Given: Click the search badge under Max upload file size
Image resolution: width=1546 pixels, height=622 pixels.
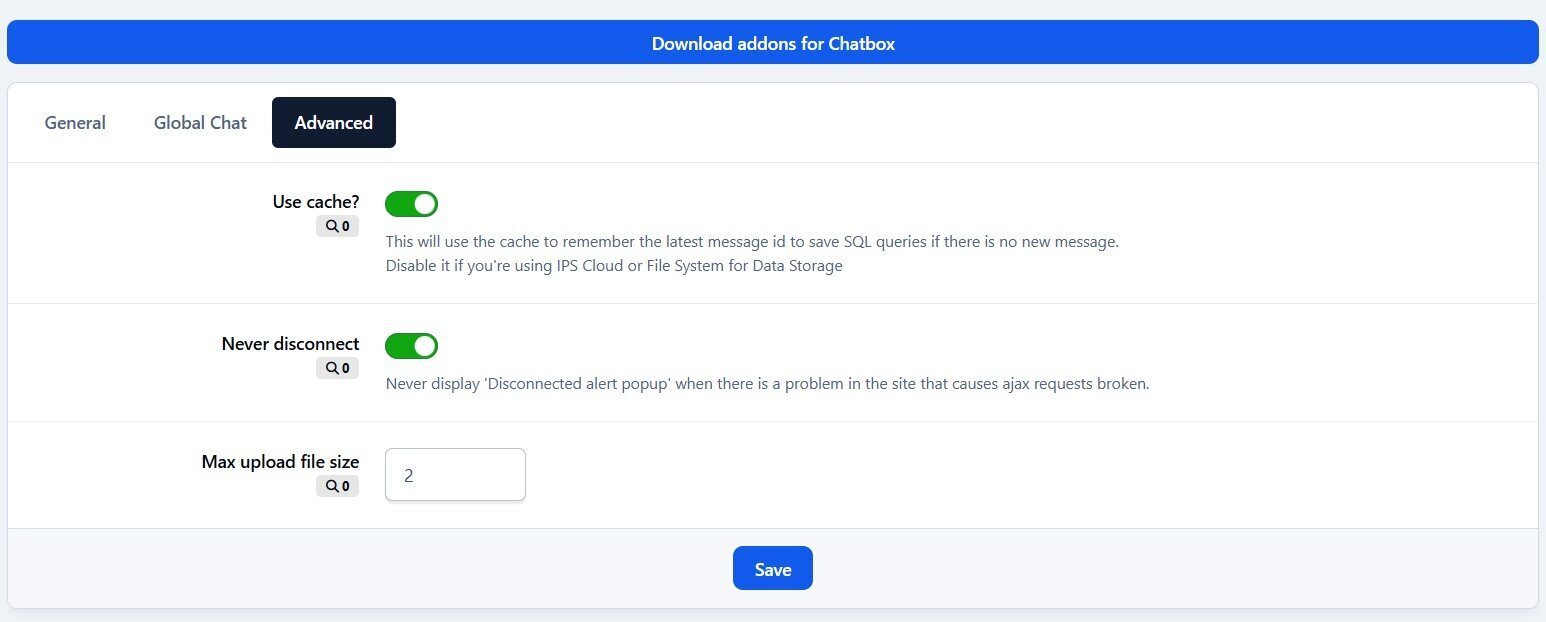Looking at the screenshot, I should tap(337, 487).
